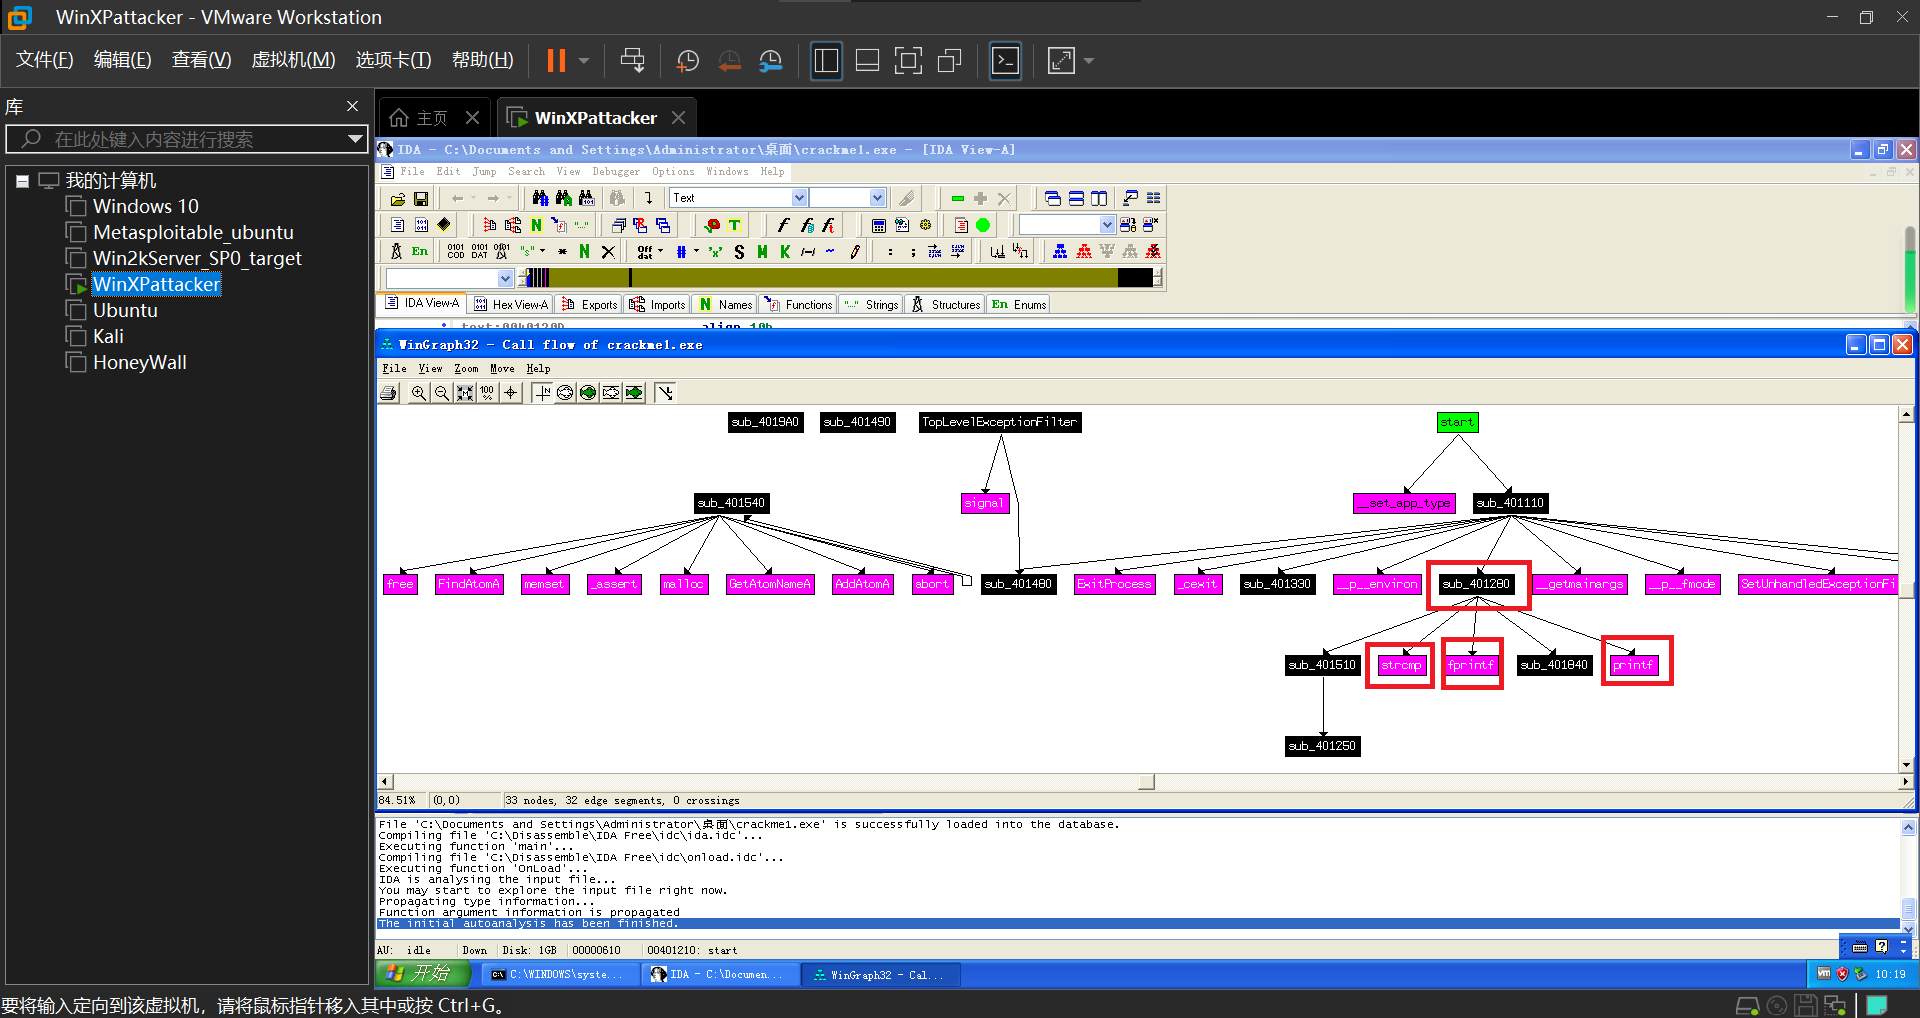Screen dimensions: 1920x1018
Task: Open the VMware 虚拟机(M) menu
Action: tap(293, 60)
